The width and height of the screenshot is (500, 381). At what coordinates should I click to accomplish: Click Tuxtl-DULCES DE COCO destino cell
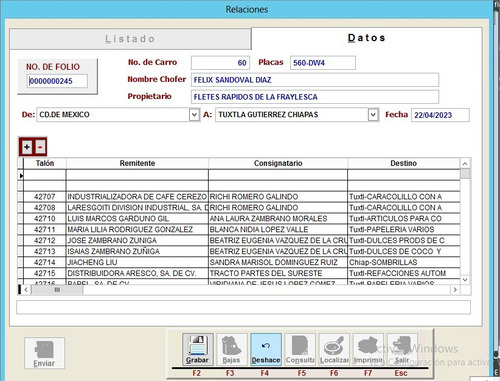pos(404,251)
